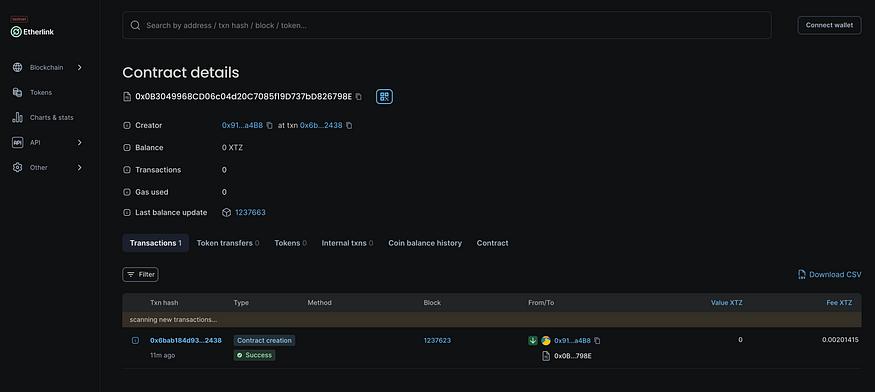The width and height of the screenshot is (875, 392).
Task: Select the Transactions tab
Action: pos(156,243)
